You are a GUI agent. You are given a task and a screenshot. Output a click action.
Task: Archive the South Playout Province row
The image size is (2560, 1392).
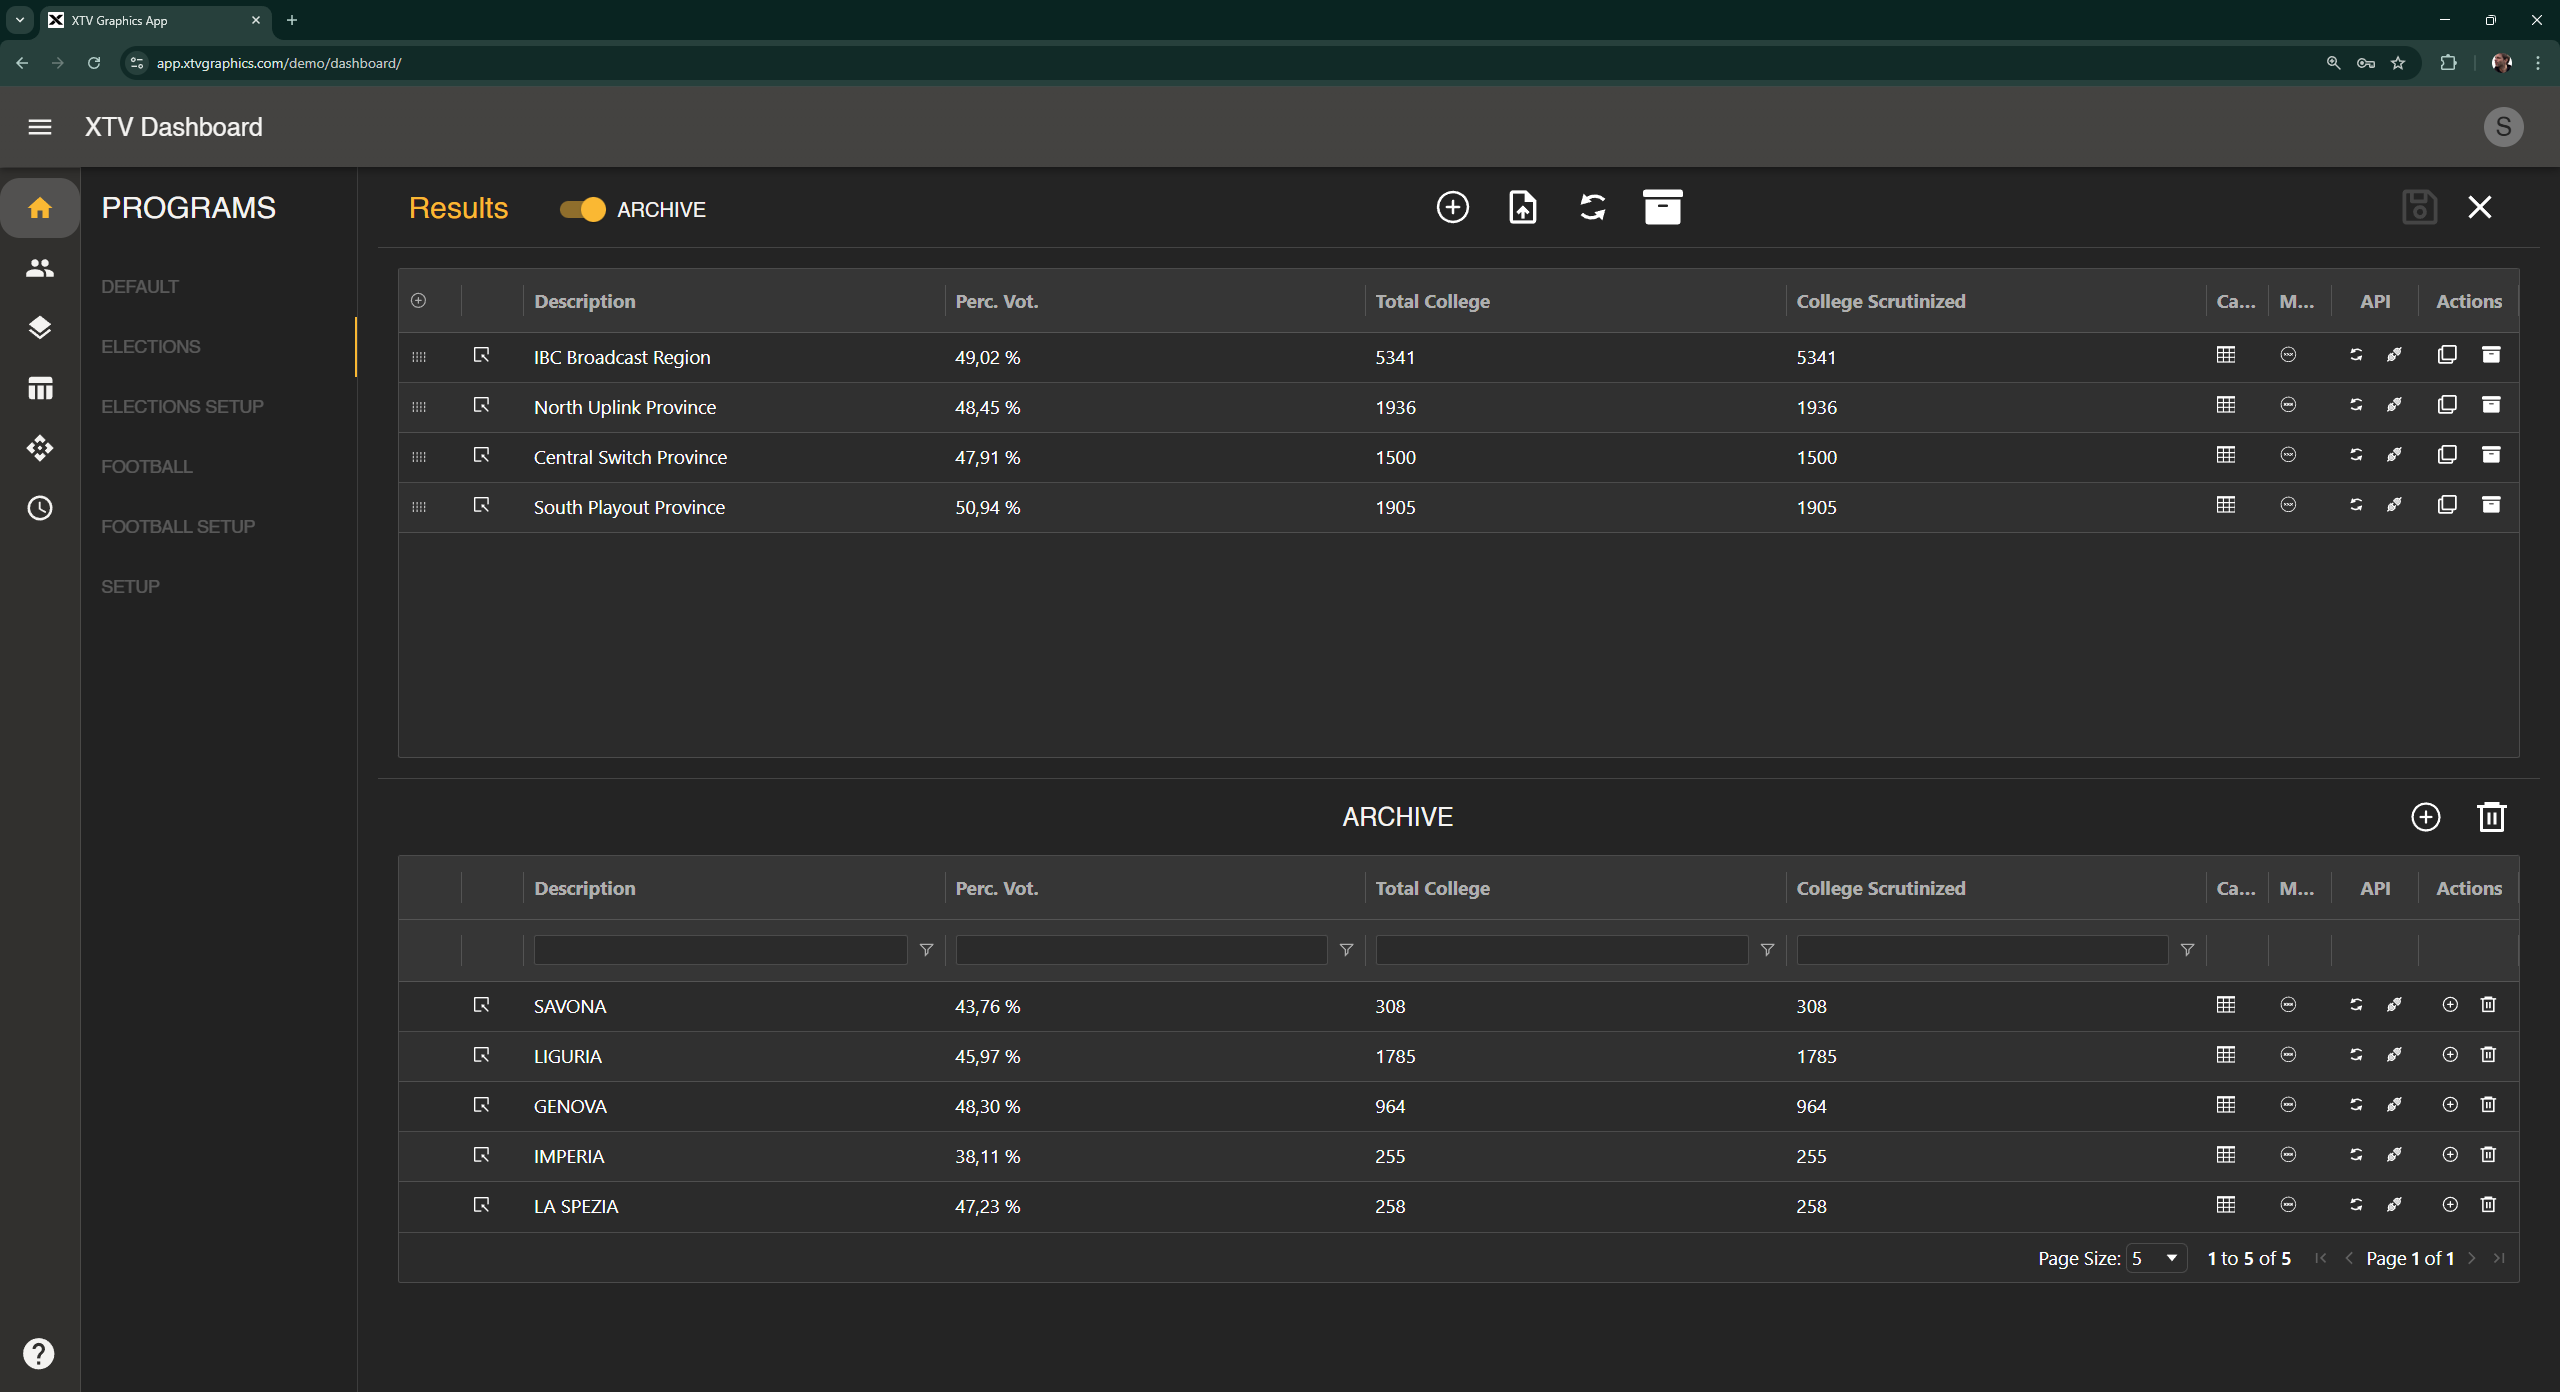pyautogui.click(x=2491, y=505)
